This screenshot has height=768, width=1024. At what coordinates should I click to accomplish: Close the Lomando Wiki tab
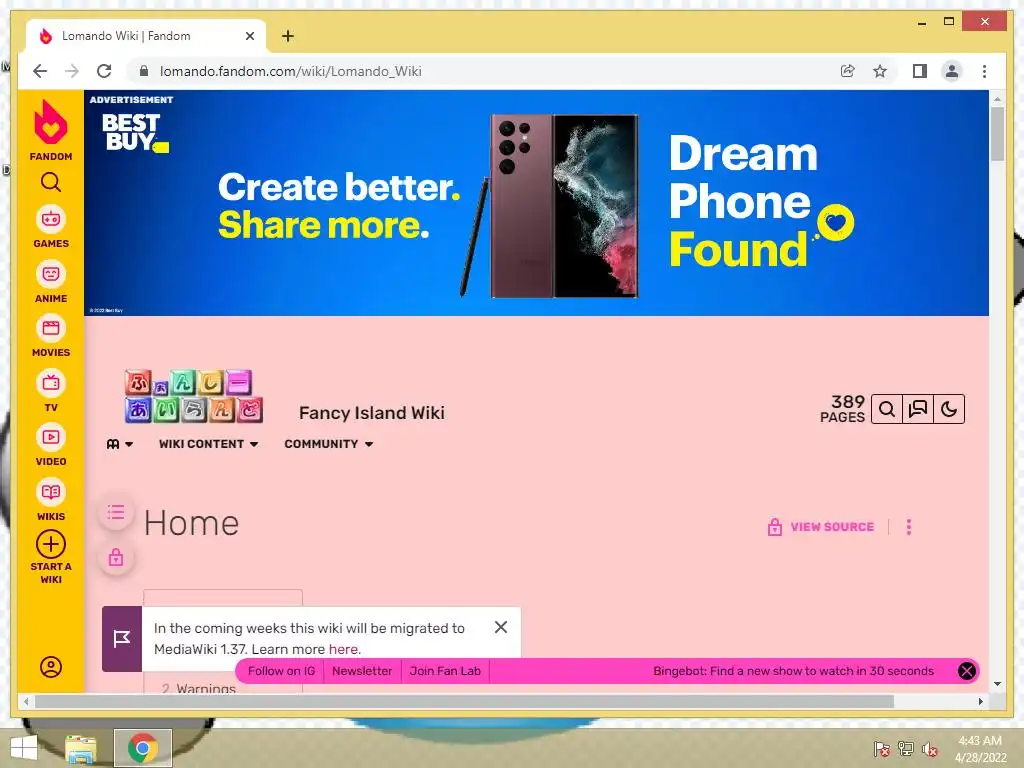(x=249, y=37)
